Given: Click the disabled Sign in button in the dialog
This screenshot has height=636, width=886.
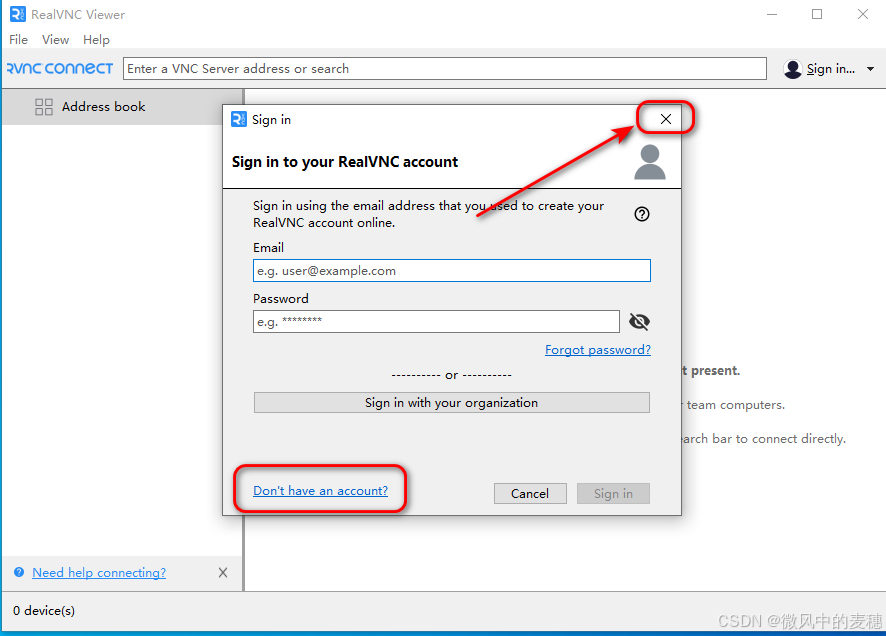Looking at the screenshot, I should click(x=613, y=493).
